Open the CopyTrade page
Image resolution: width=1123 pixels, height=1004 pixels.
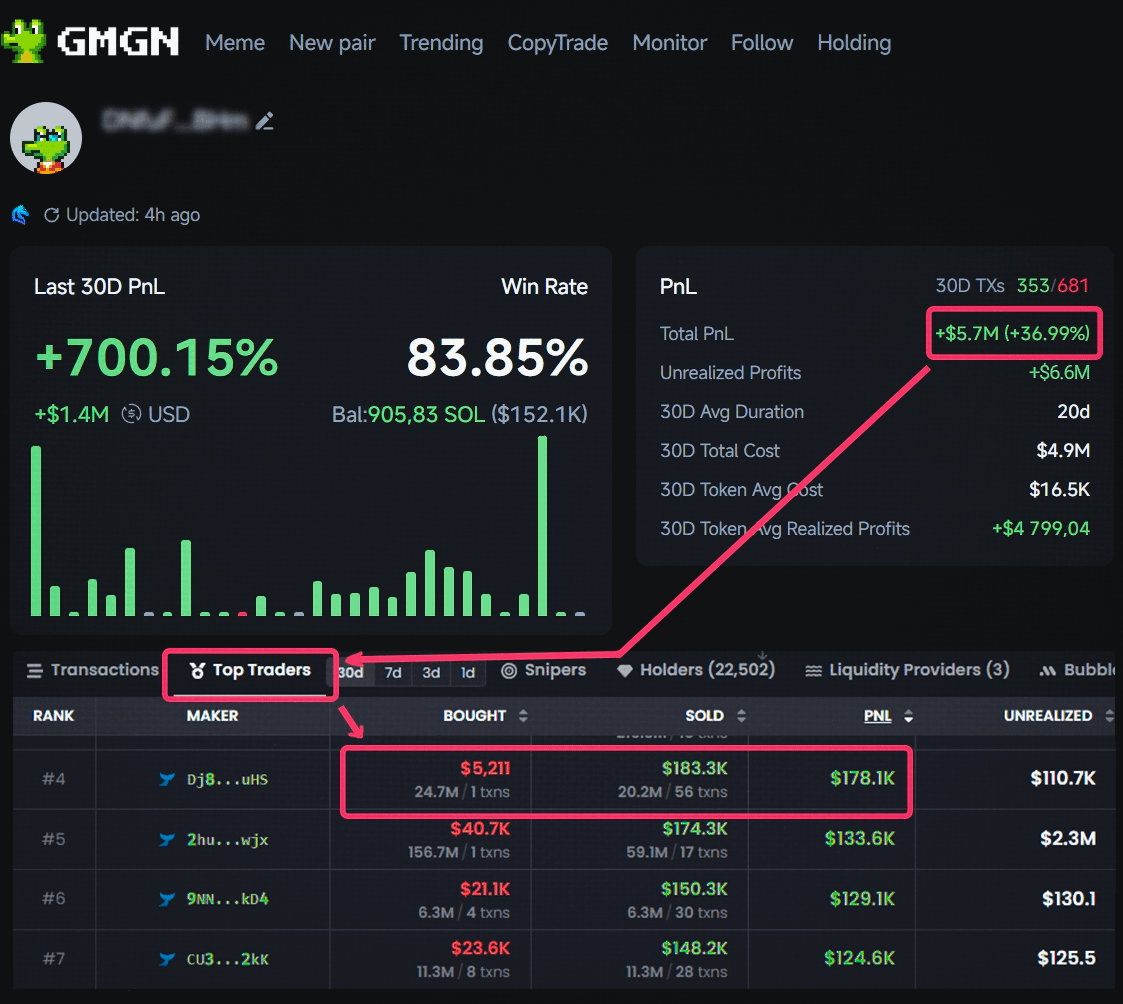pyautogui.click(x=558, y=43)
